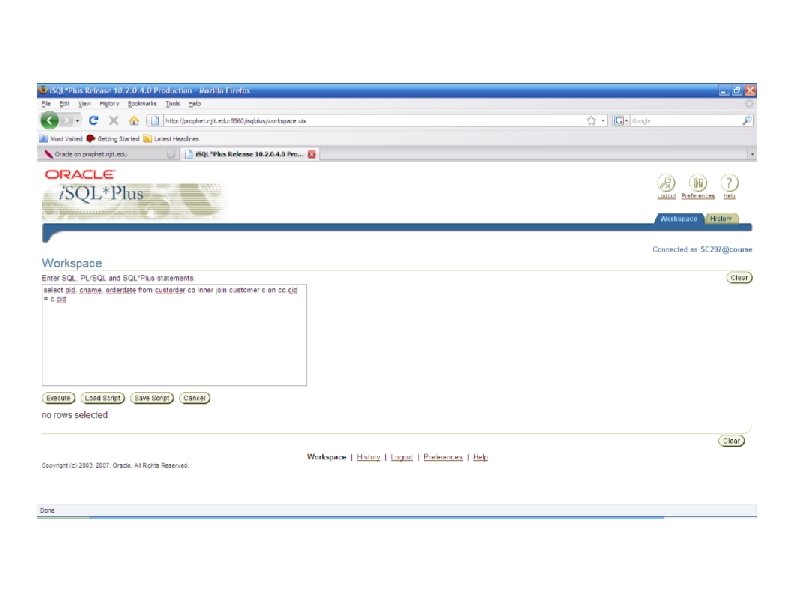Open the search engine selector dropdown
This screenshot has width=800, height=600.
[x=620, y=121]
